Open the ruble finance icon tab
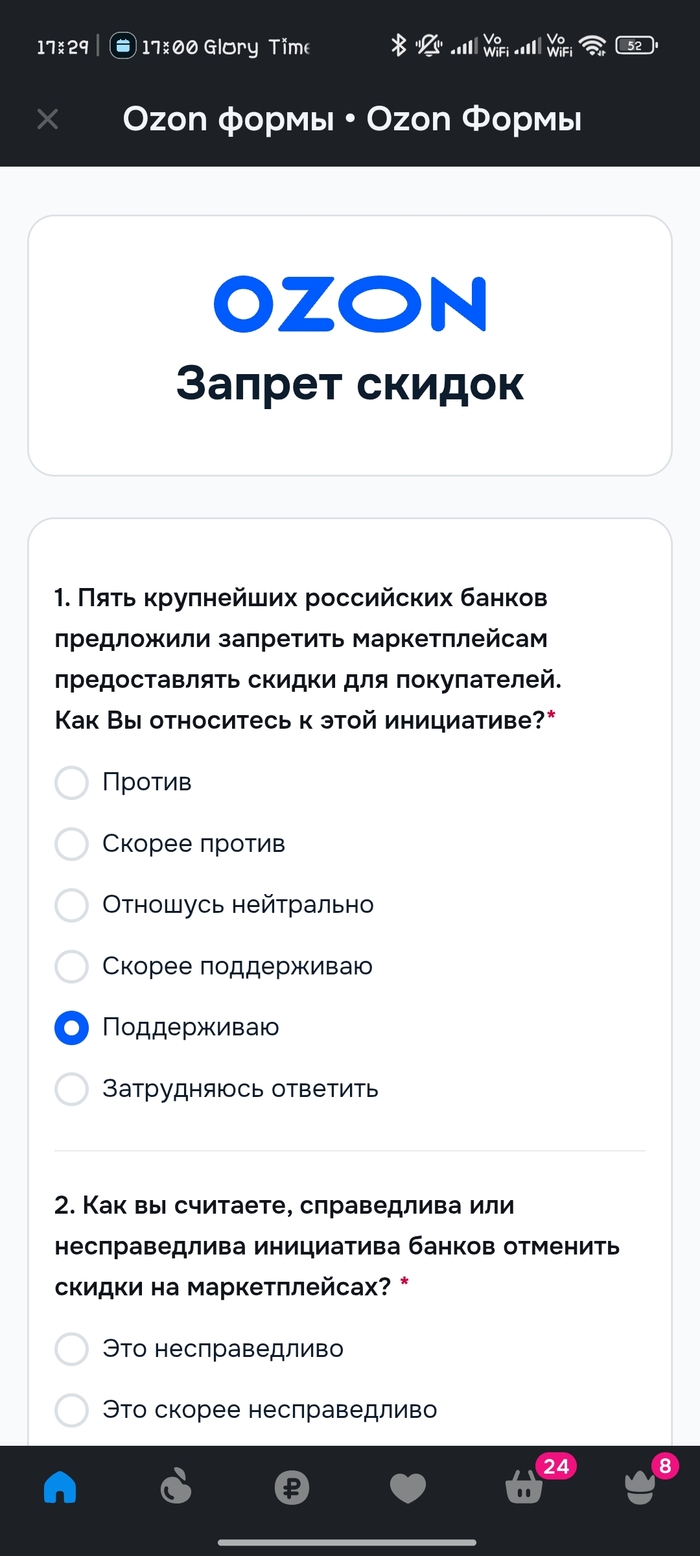 [291, 1488]
